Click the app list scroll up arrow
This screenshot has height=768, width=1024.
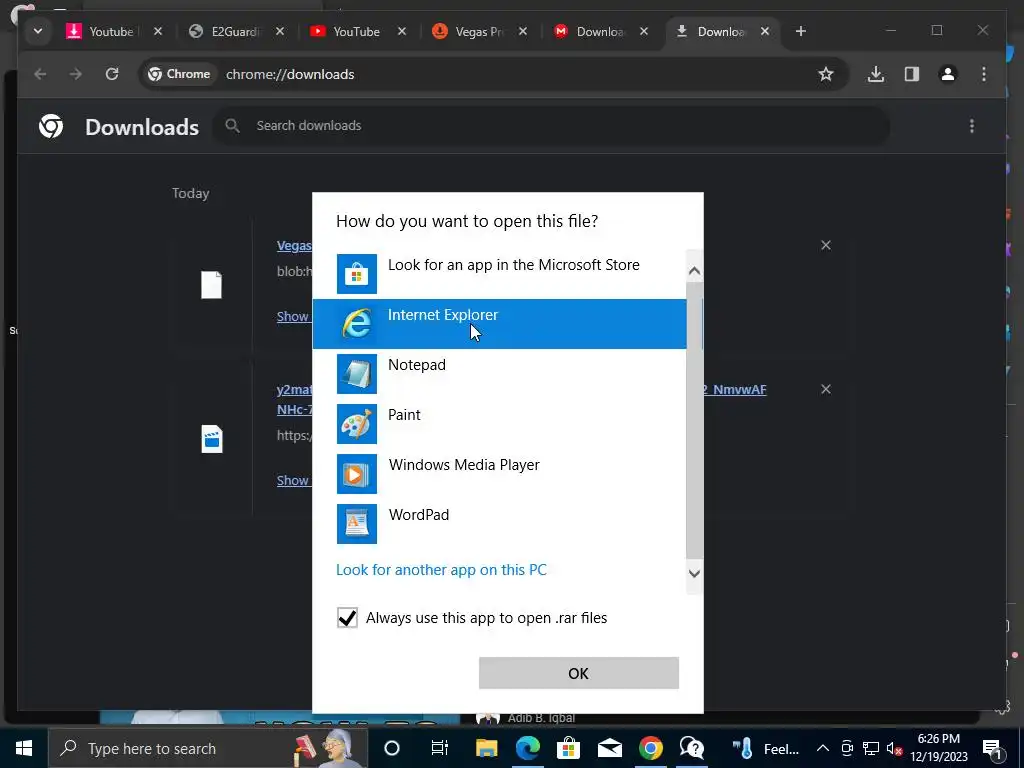coord(694,270)
